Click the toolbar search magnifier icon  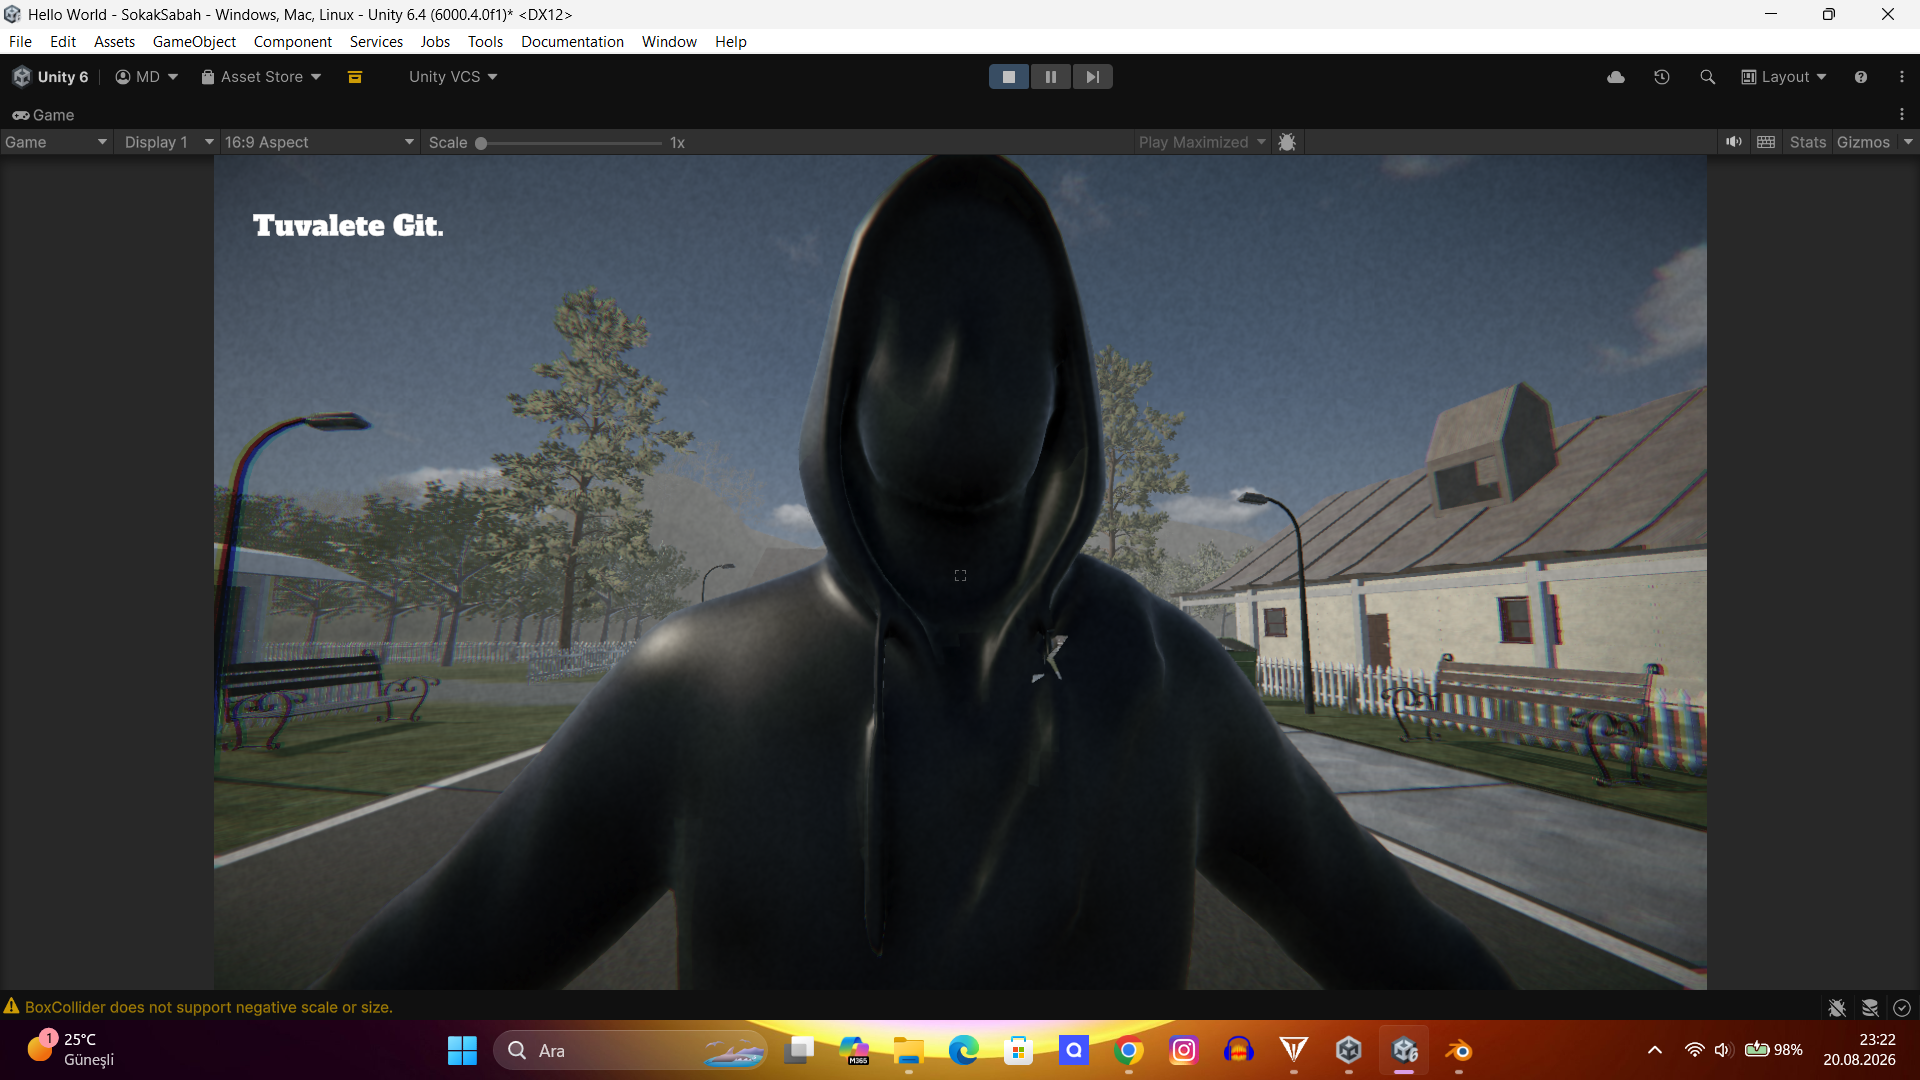[x=1708, y=77]
